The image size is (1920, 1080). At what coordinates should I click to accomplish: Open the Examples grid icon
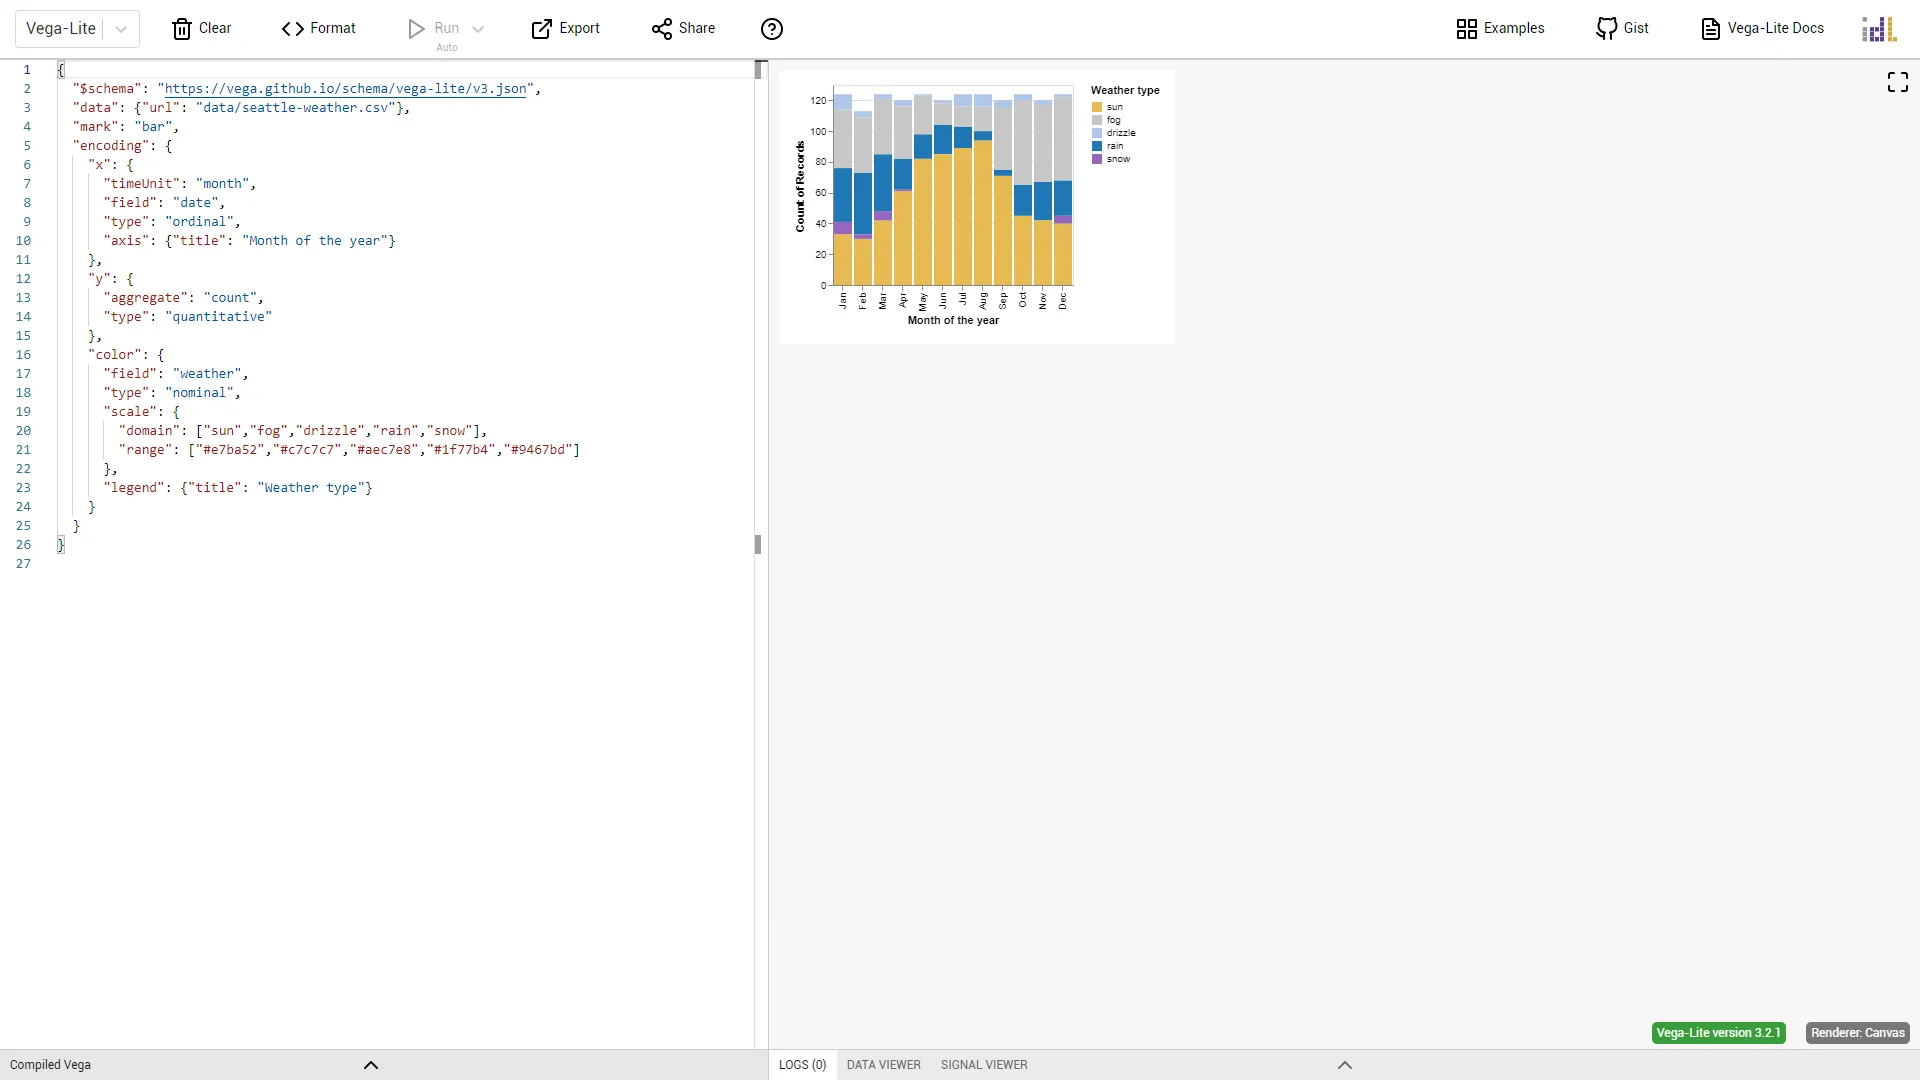(x=1466, y=29)
